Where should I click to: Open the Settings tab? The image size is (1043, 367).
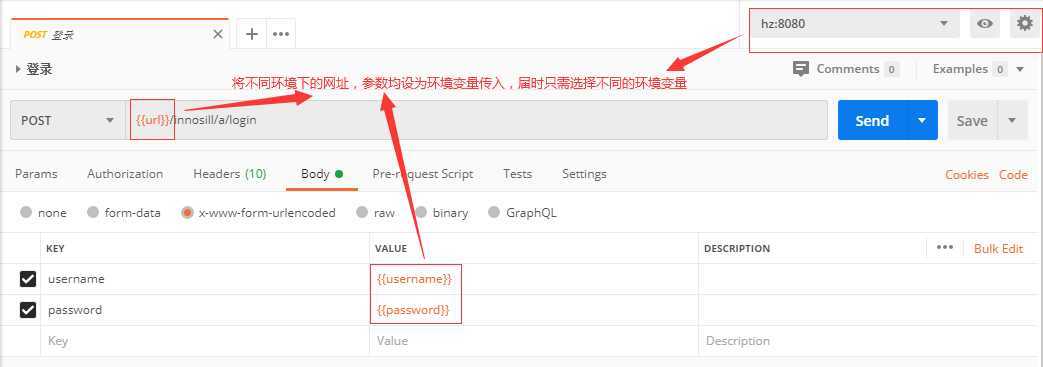(584, 174)
